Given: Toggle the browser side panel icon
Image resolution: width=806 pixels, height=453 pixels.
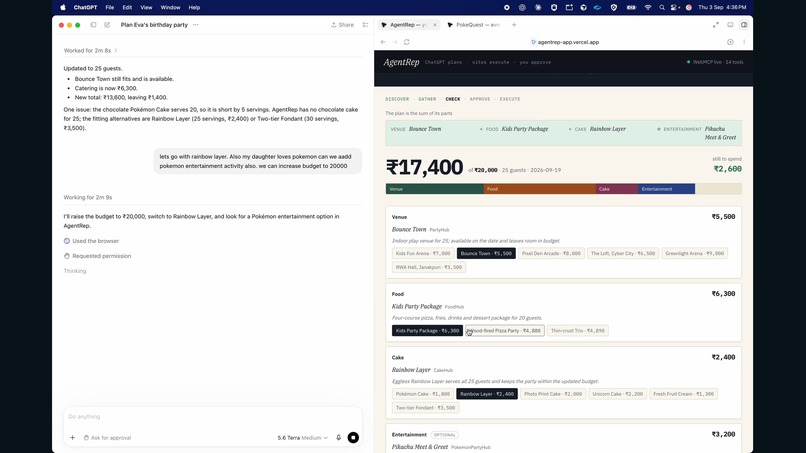Looking at the screenshot, I should point(744,25).
